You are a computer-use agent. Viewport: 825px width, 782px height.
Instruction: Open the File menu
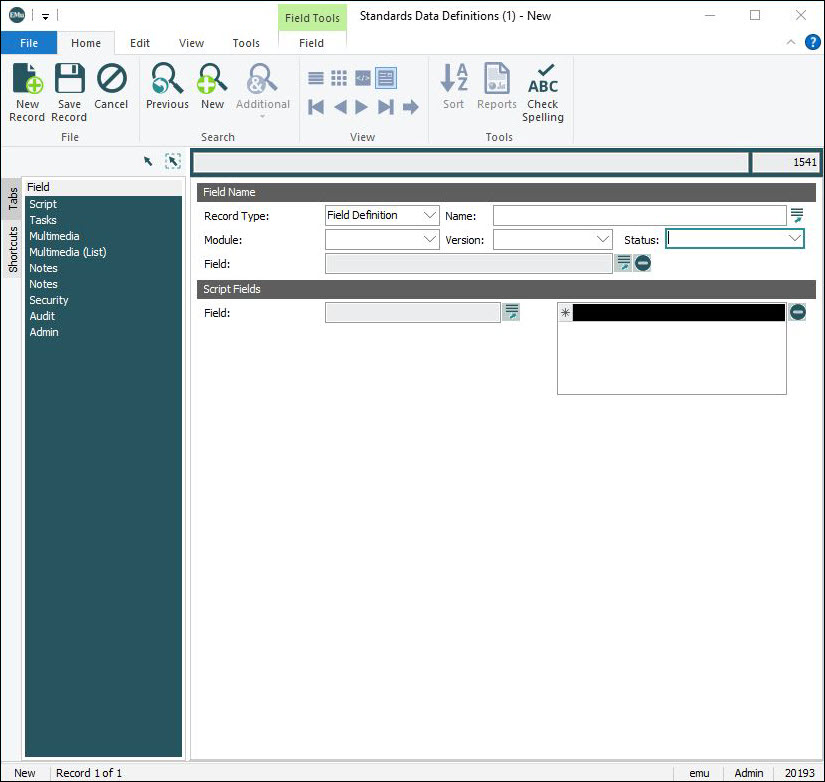coord(28,43)
